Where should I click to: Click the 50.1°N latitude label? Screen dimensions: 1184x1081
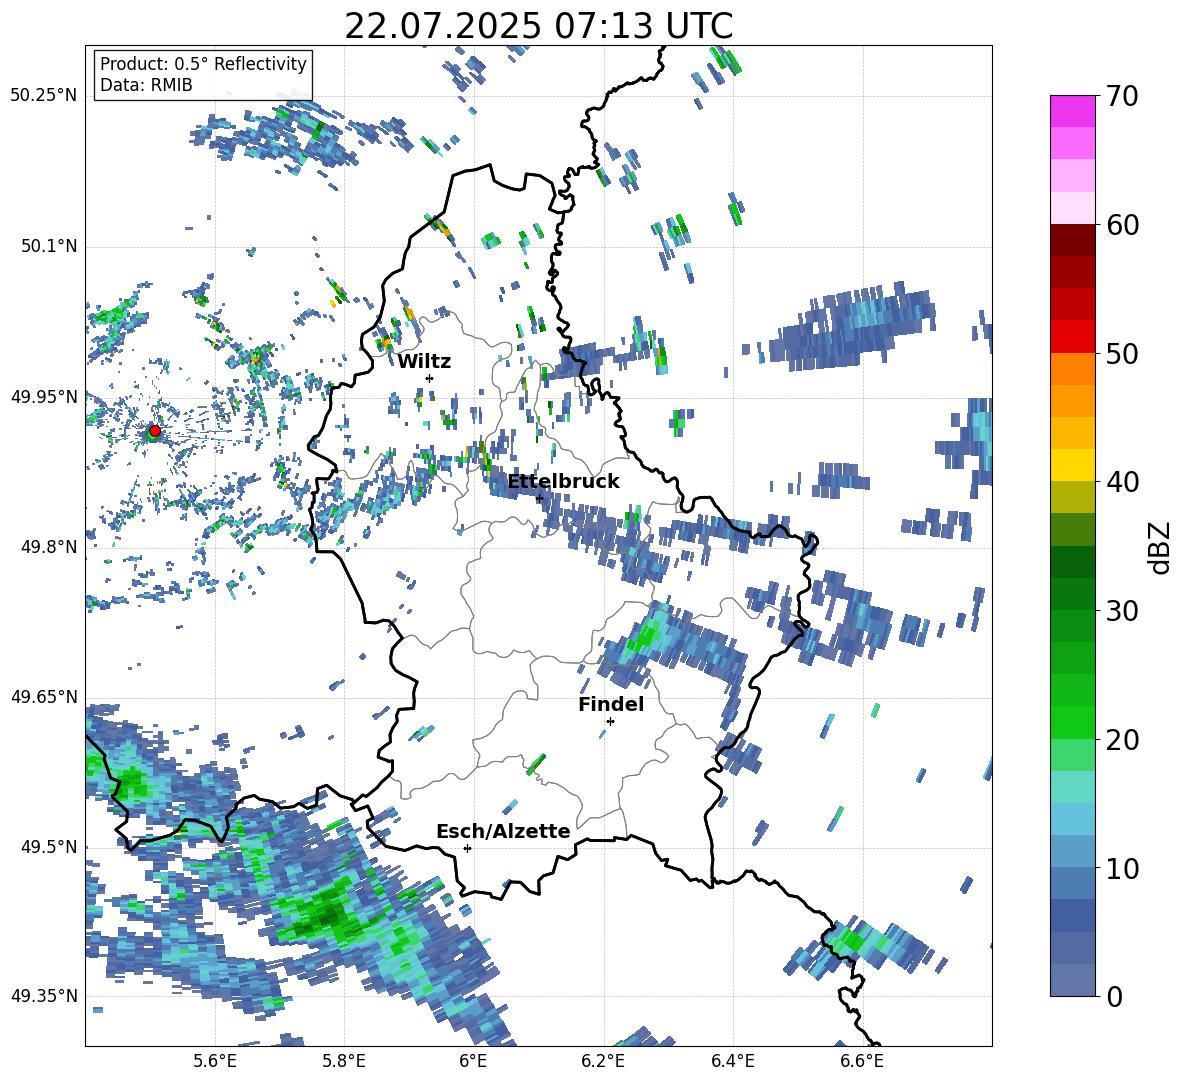tap(48, 246)
